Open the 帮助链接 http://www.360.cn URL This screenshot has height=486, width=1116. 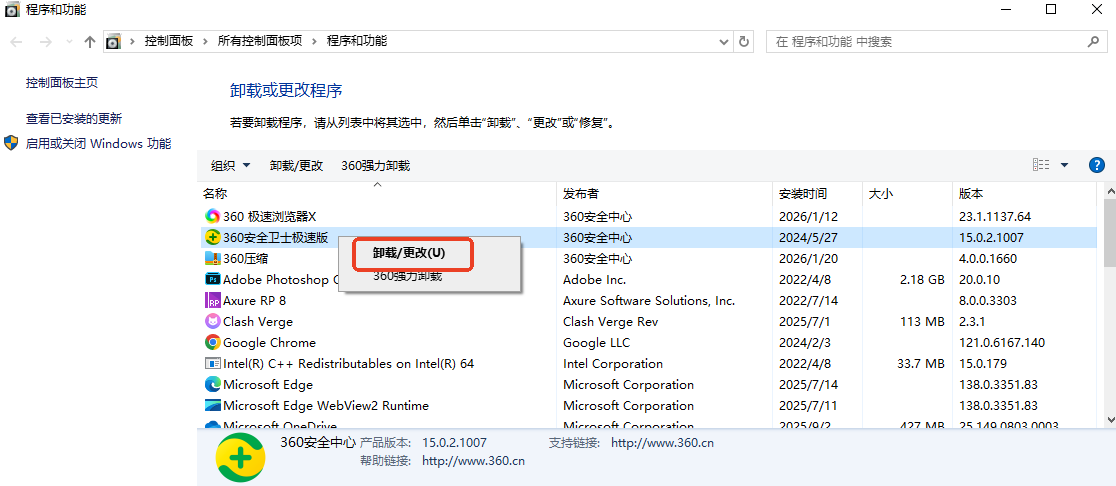[x=473, y=460]
